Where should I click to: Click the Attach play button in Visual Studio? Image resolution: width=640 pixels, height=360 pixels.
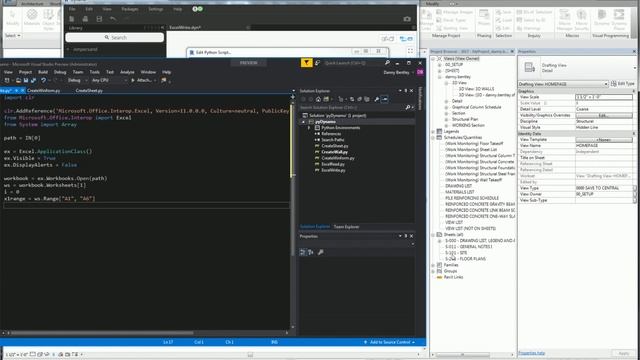click(141, 80)
